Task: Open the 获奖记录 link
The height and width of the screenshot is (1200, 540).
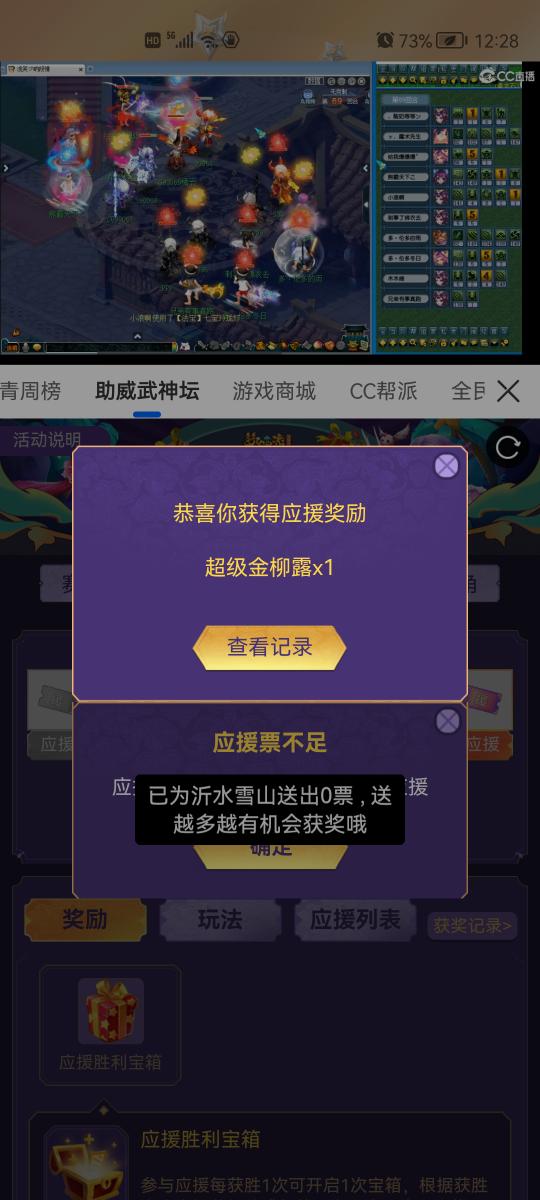Action: (473, 926)
